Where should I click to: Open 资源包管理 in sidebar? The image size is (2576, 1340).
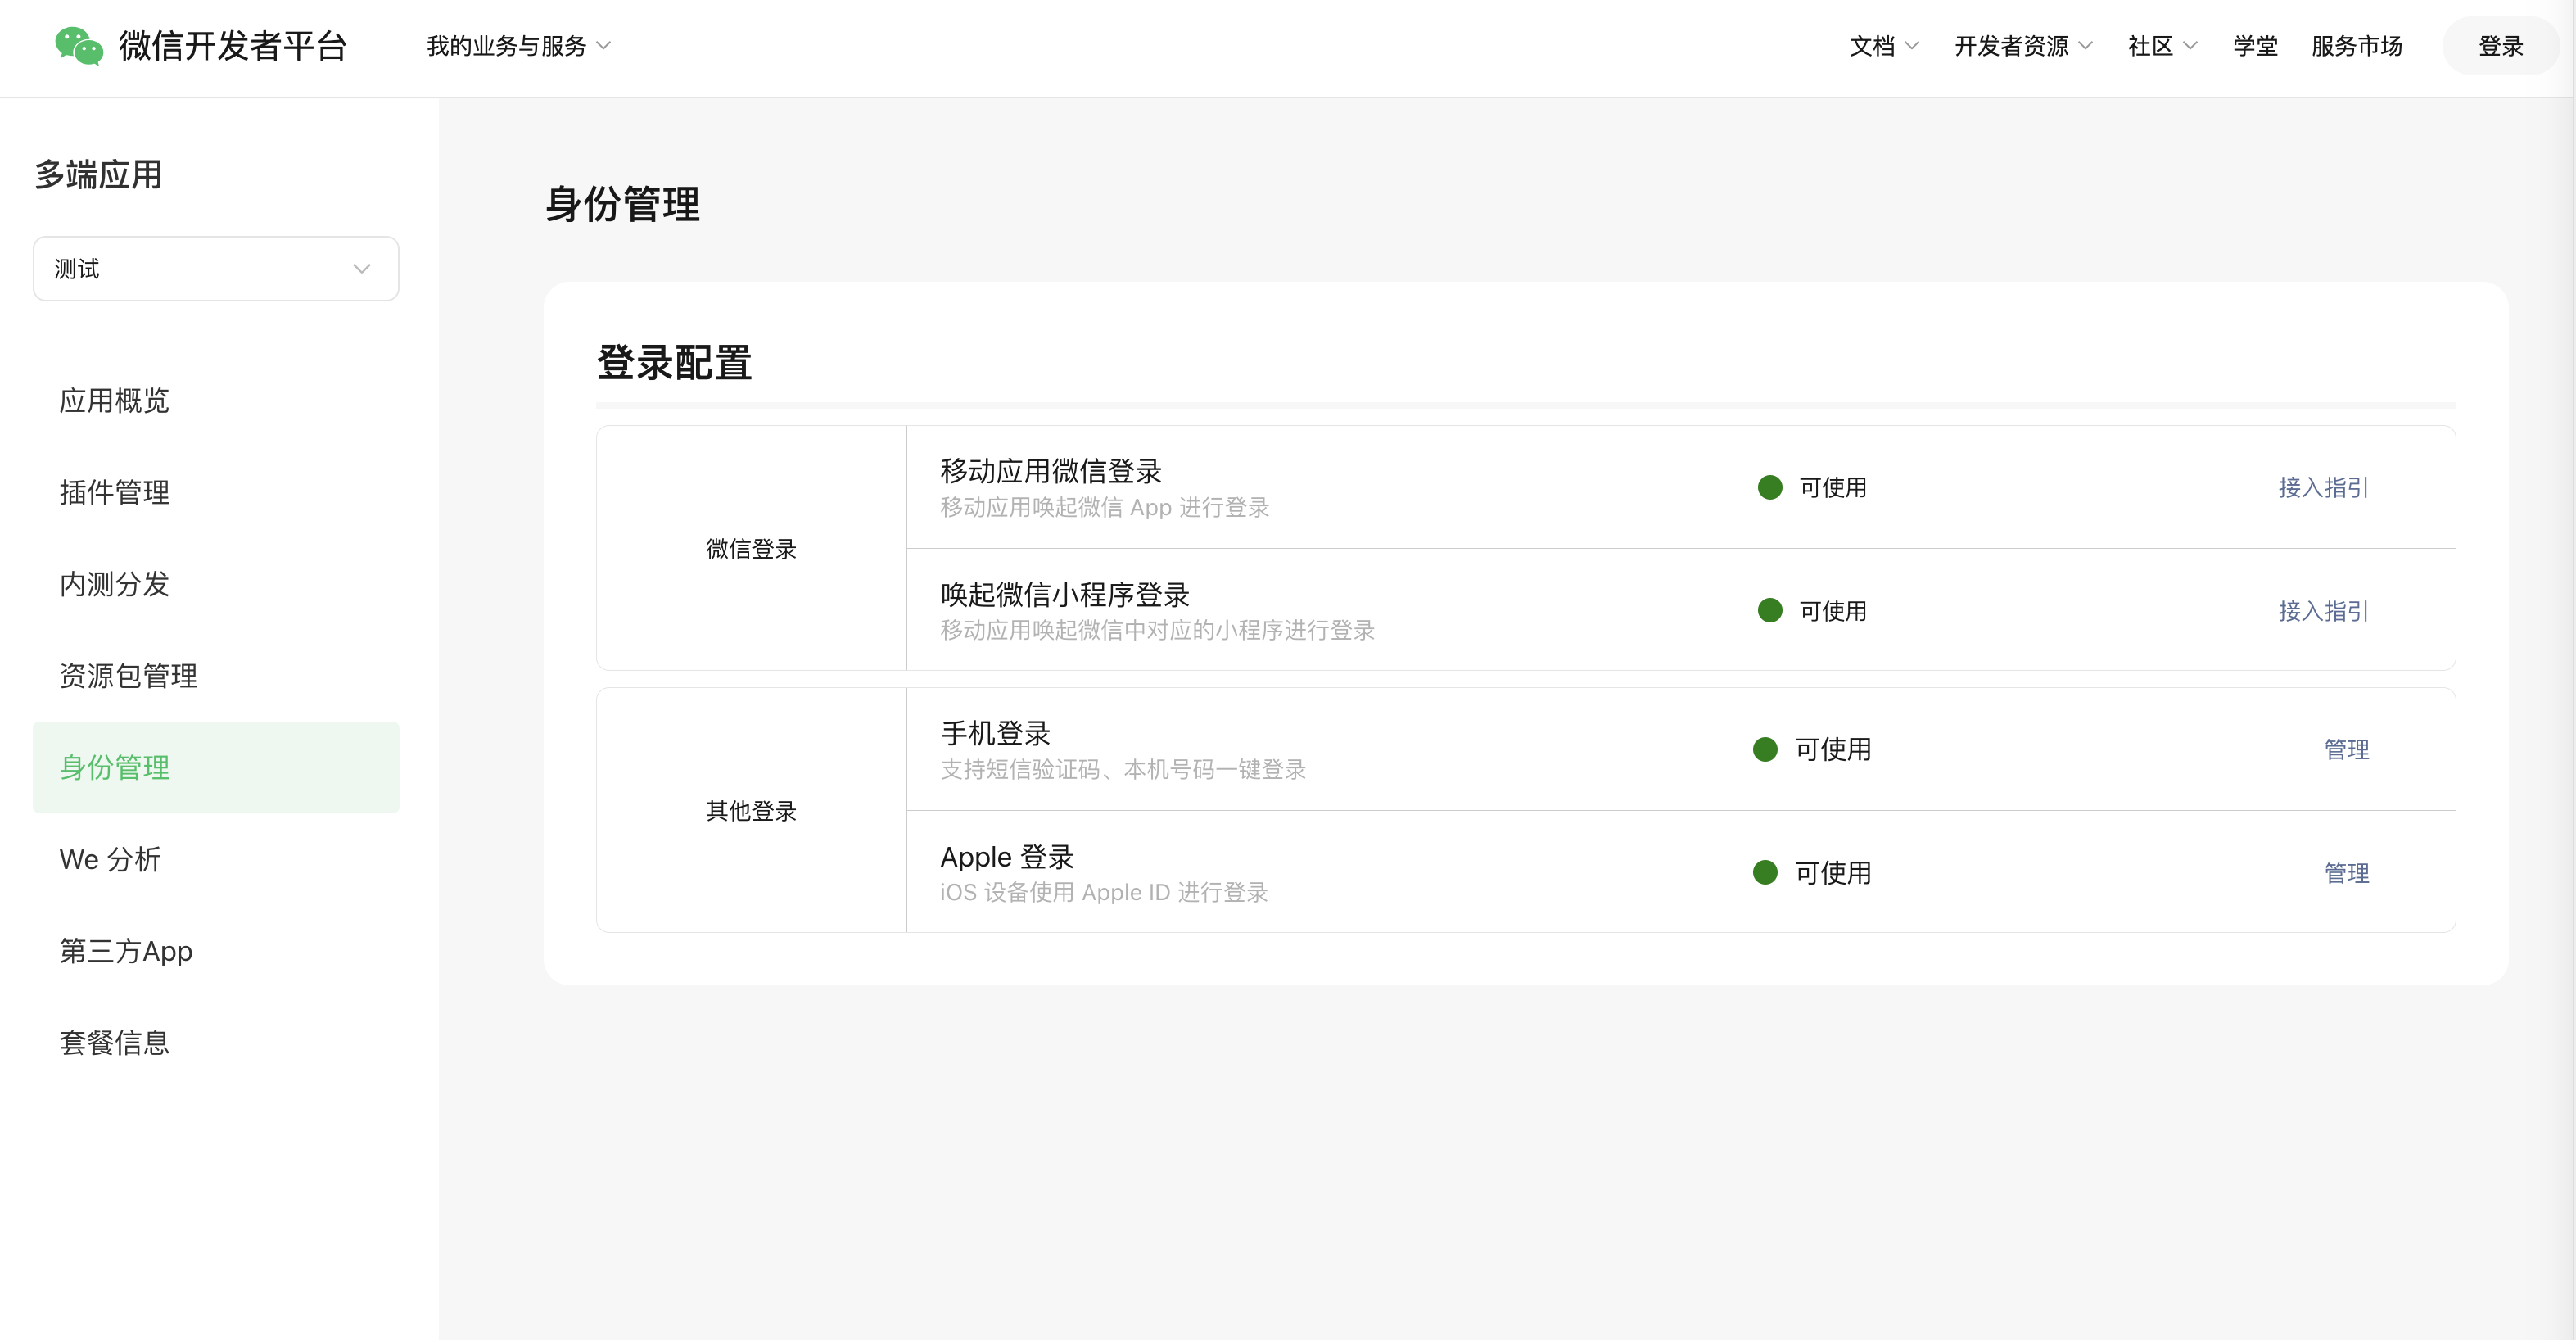pyautogui.click(x=216, y=676)
